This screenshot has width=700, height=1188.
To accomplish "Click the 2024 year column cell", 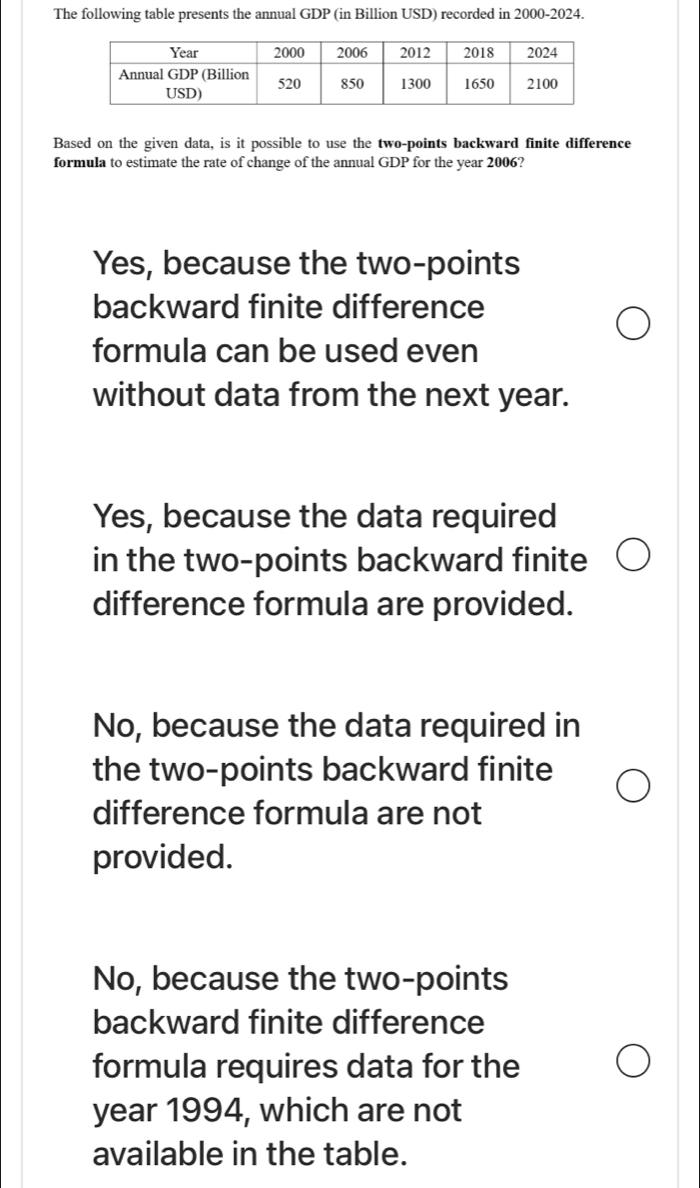I will point(542,53).
